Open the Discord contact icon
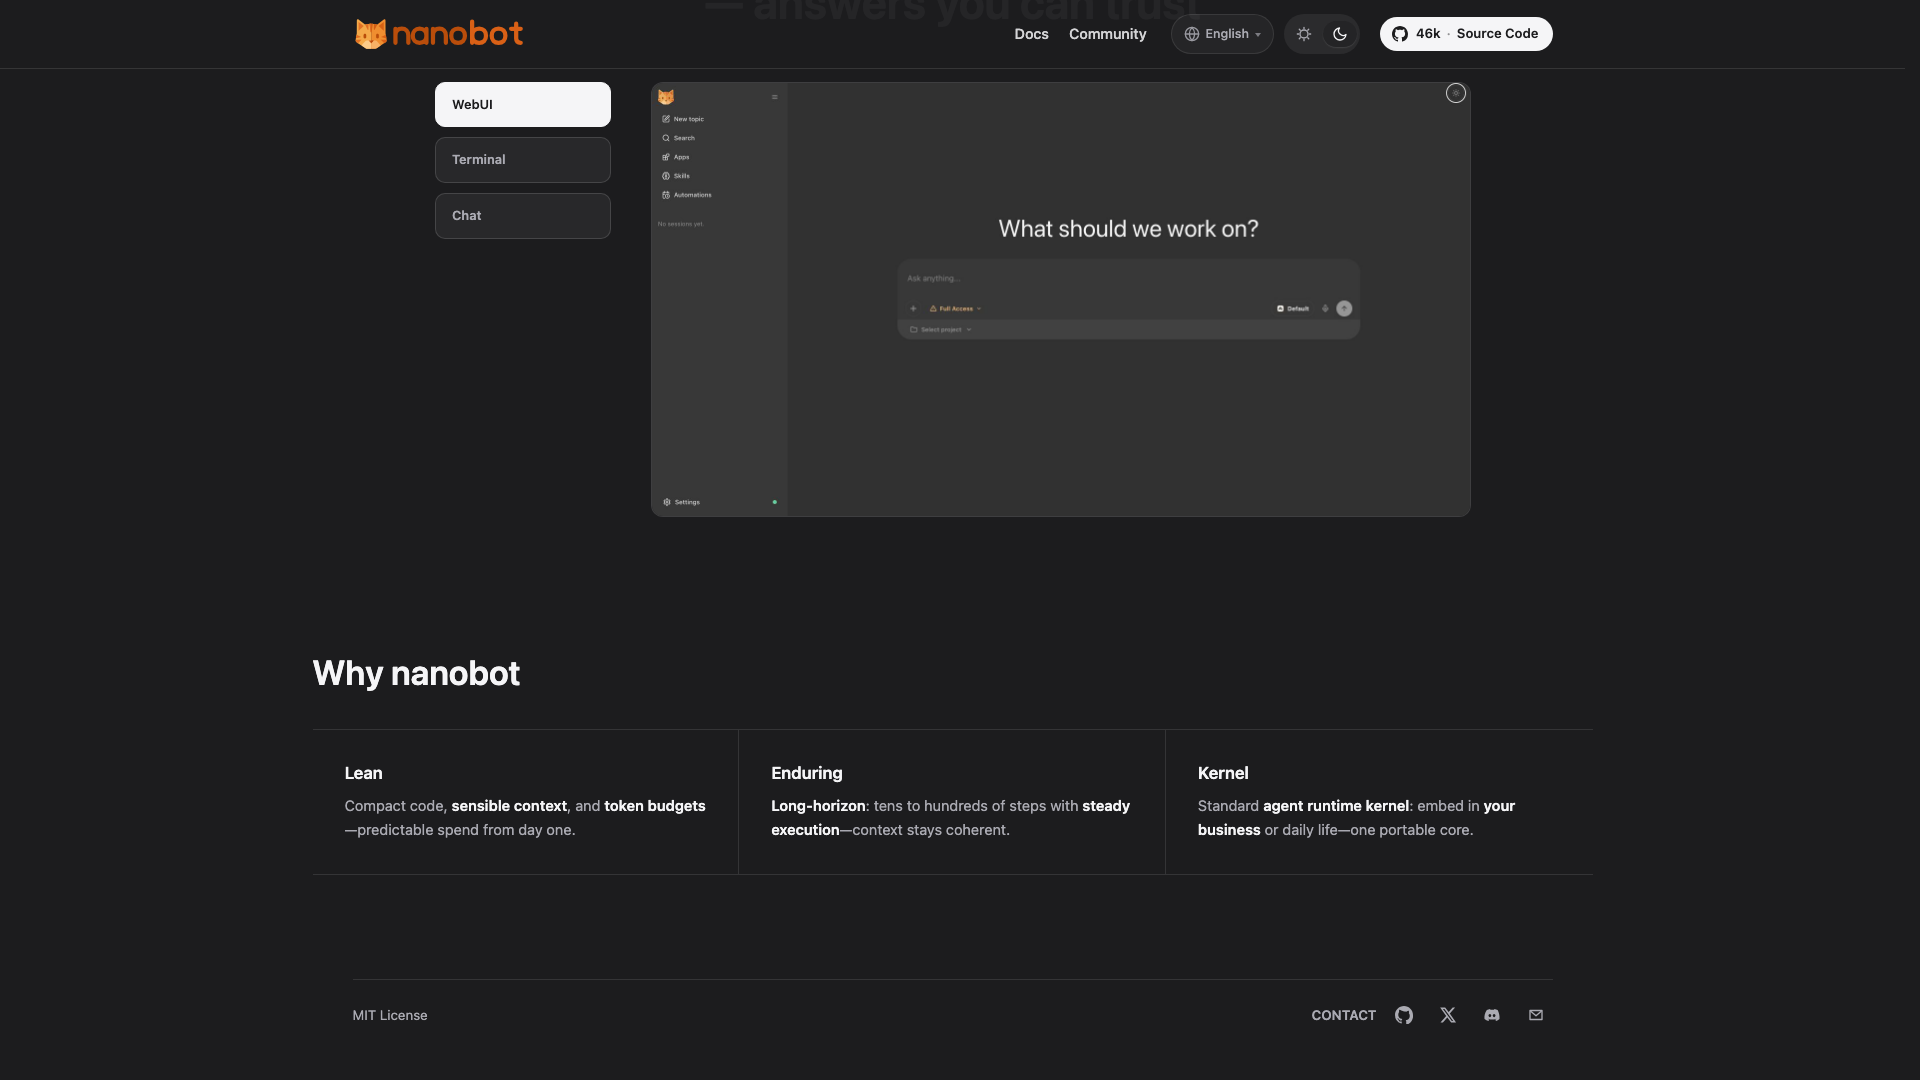Image resolution: width=1920 pixels, height=1080 pixels. (1492, 1015)
